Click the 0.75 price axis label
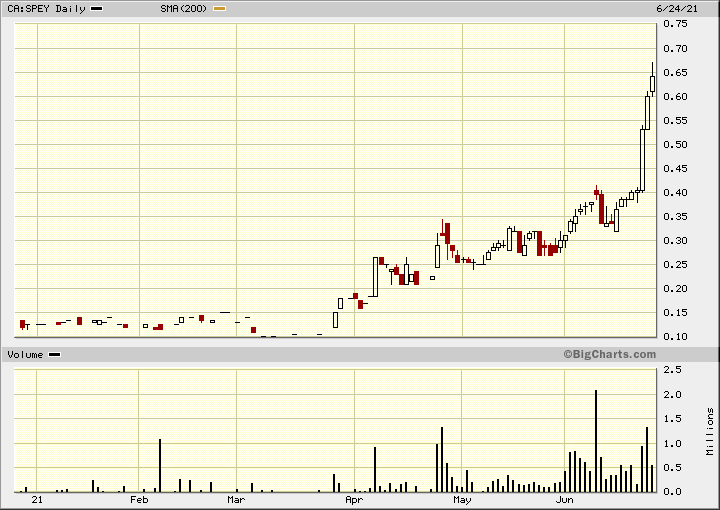720x510 pixels. point(675,24)
